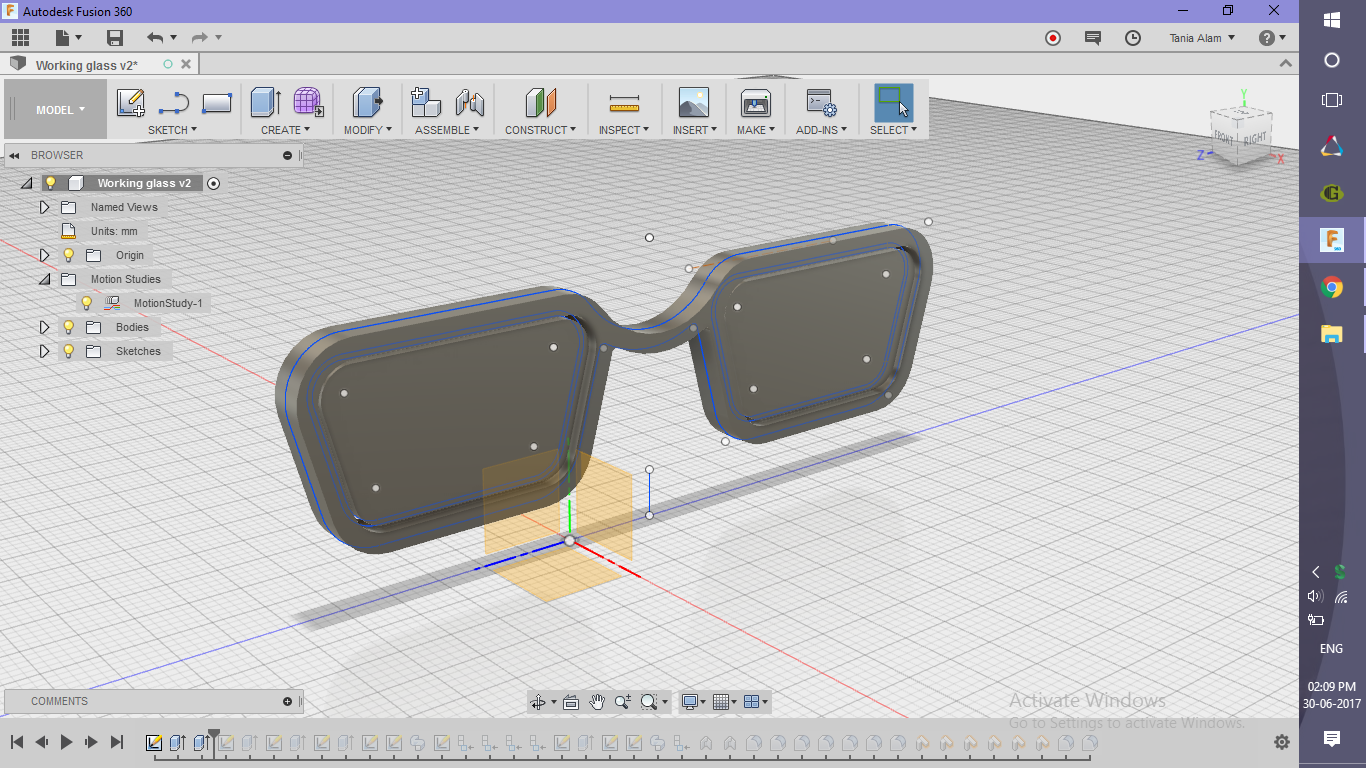Open the ASSEMBLE menu
The width and height of the screenshot is (1366, 768).
447,130
